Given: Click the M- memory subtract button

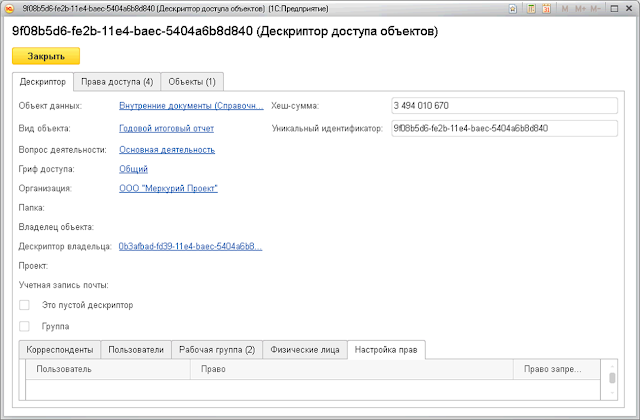Looking at the screenshot, I should click(595, 9).
